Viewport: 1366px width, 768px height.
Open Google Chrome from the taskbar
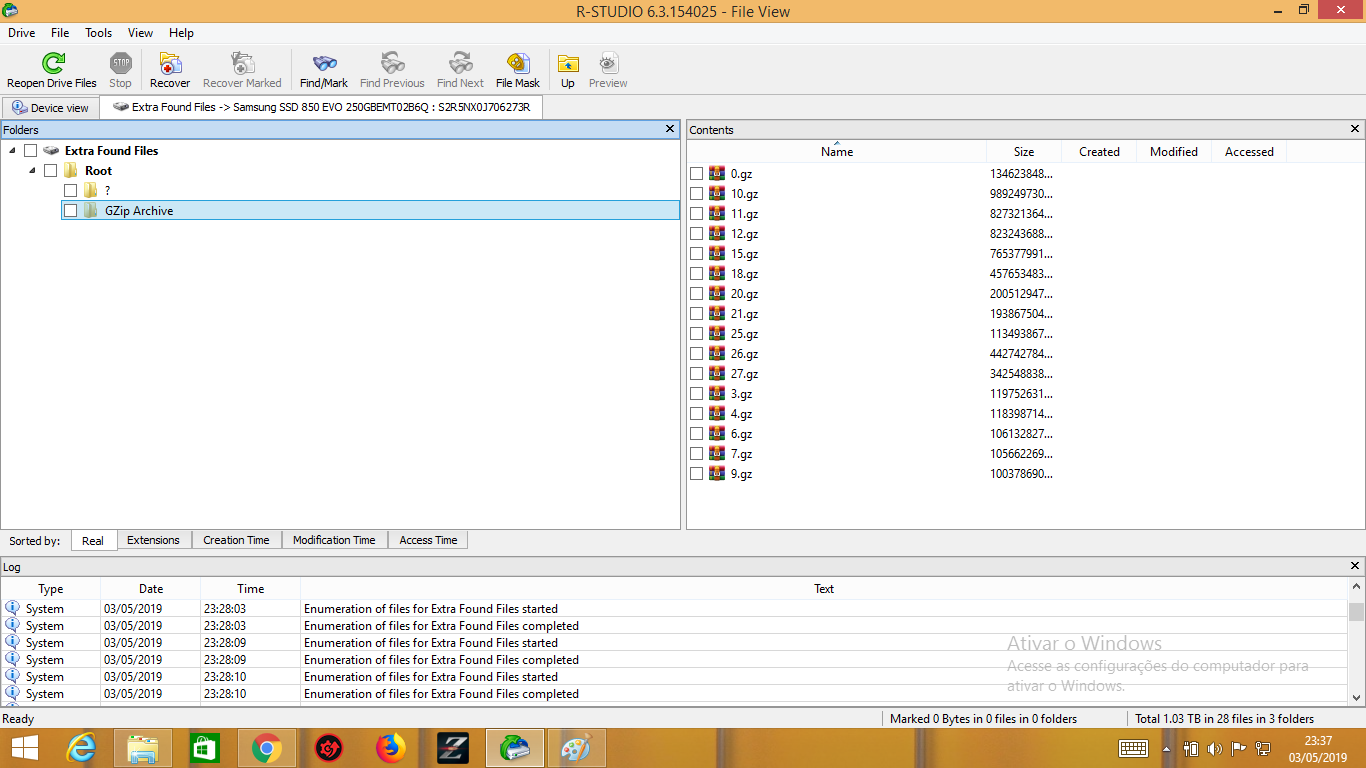coord(266,748)
